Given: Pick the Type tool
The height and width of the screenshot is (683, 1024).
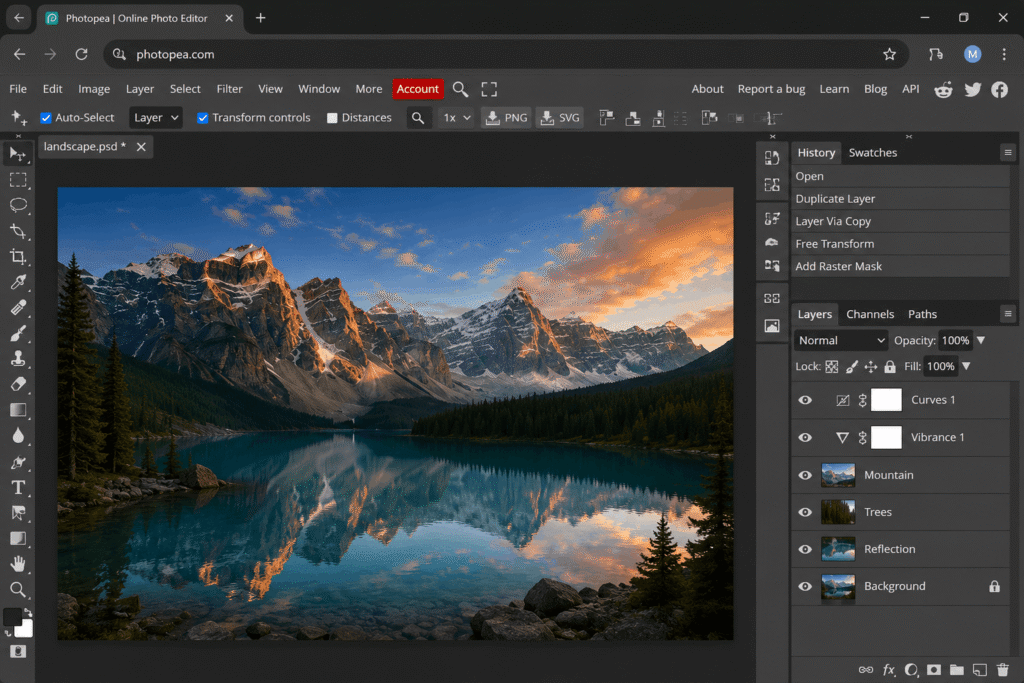Looking at the screenshot, I should click(x=18, y=488).
